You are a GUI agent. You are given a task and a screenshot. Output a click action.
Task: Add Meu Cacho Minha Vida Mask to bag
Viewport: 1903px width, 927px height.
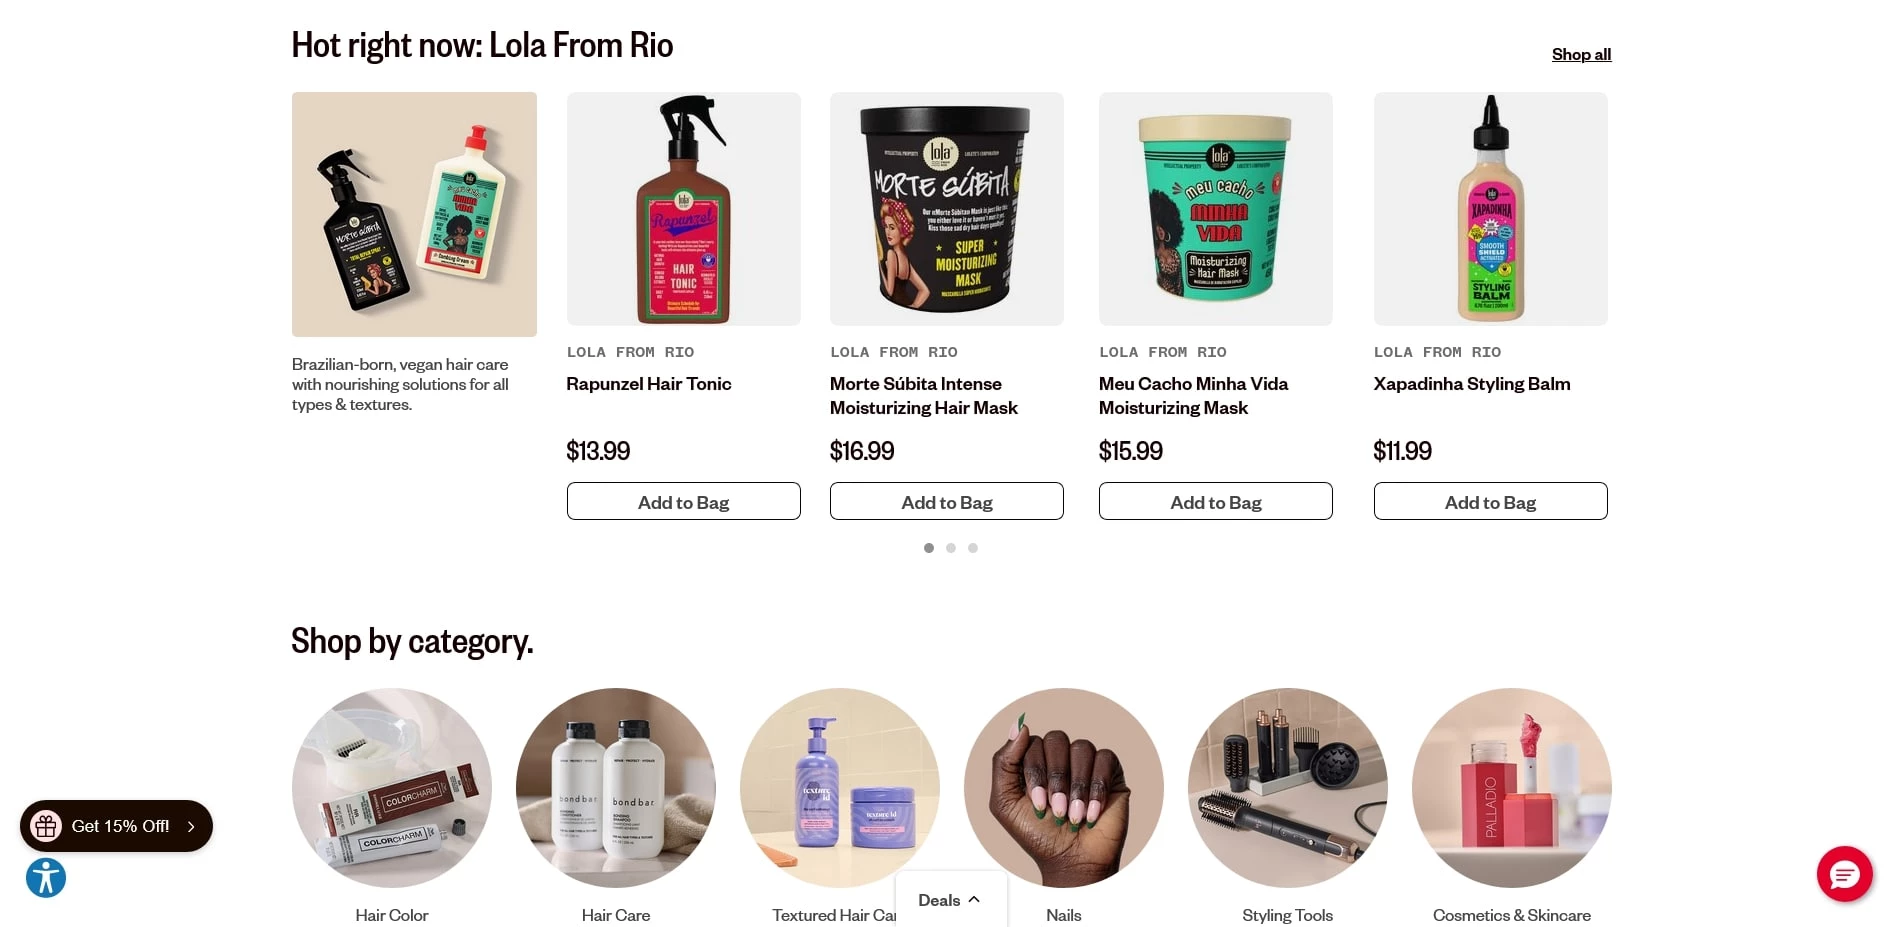click(x=1216, y=501)
